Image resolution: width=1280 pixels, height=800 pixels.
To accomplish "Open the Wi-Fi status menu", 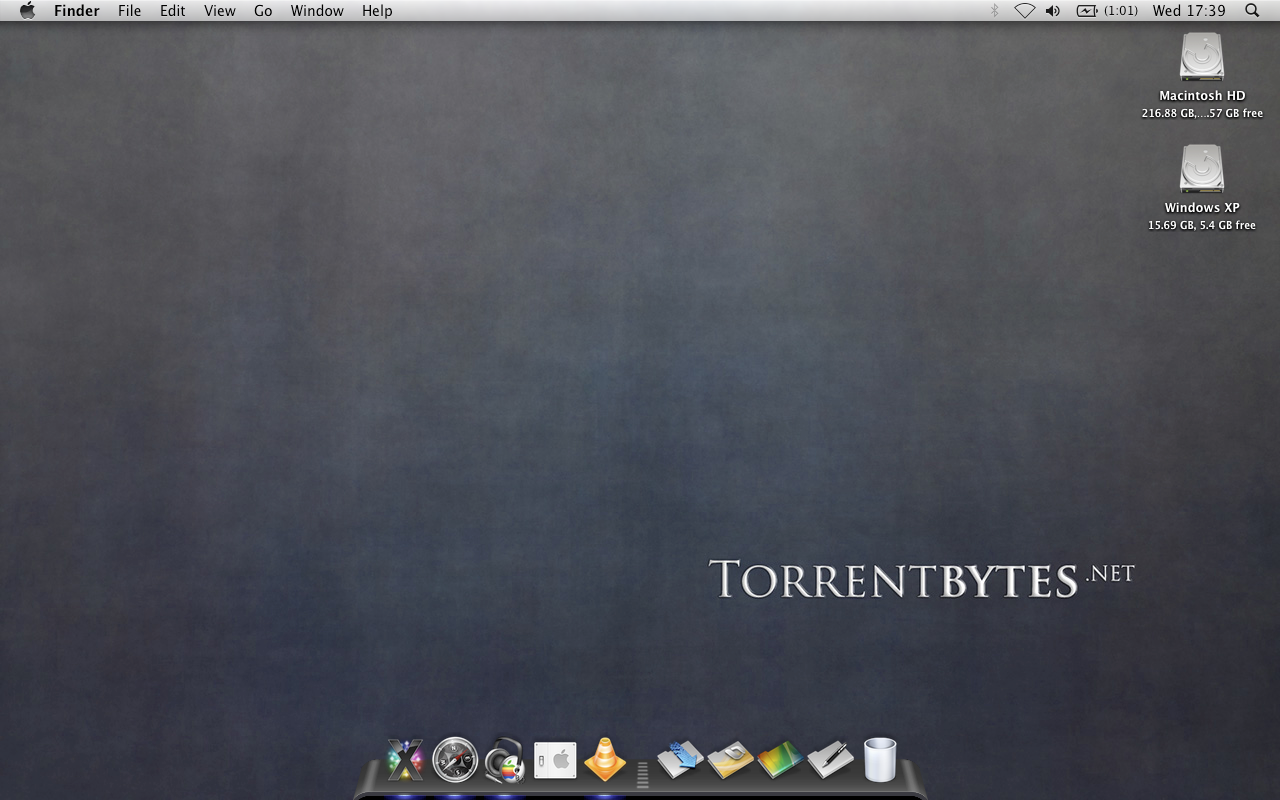I will pyautogui.click(x=1024, y=11).
